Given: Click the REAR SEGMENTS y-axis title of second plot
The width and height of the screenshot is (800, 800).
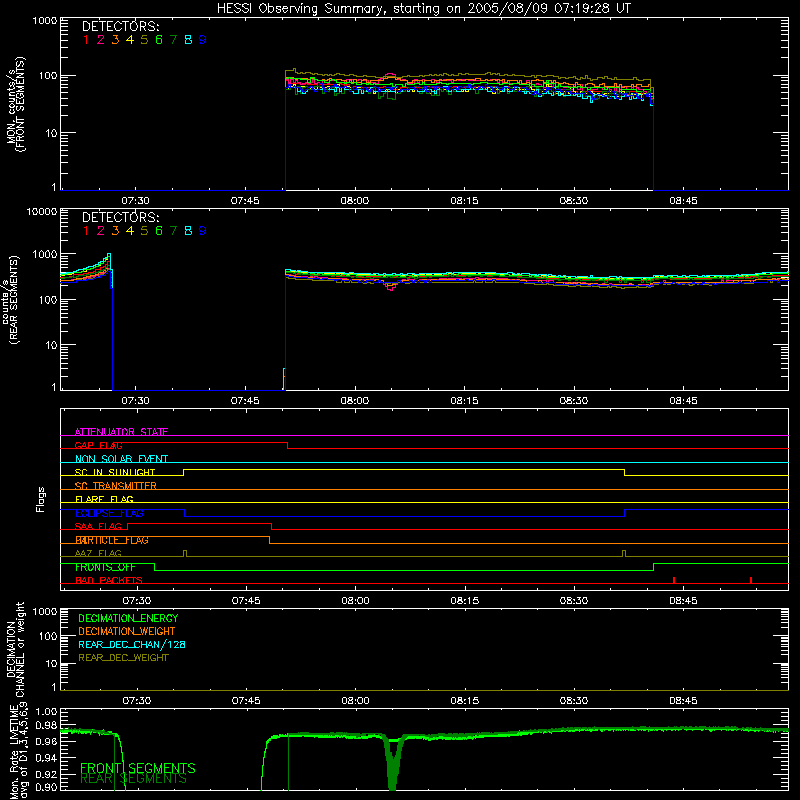Looking at the screenshot, I should 12,299.
